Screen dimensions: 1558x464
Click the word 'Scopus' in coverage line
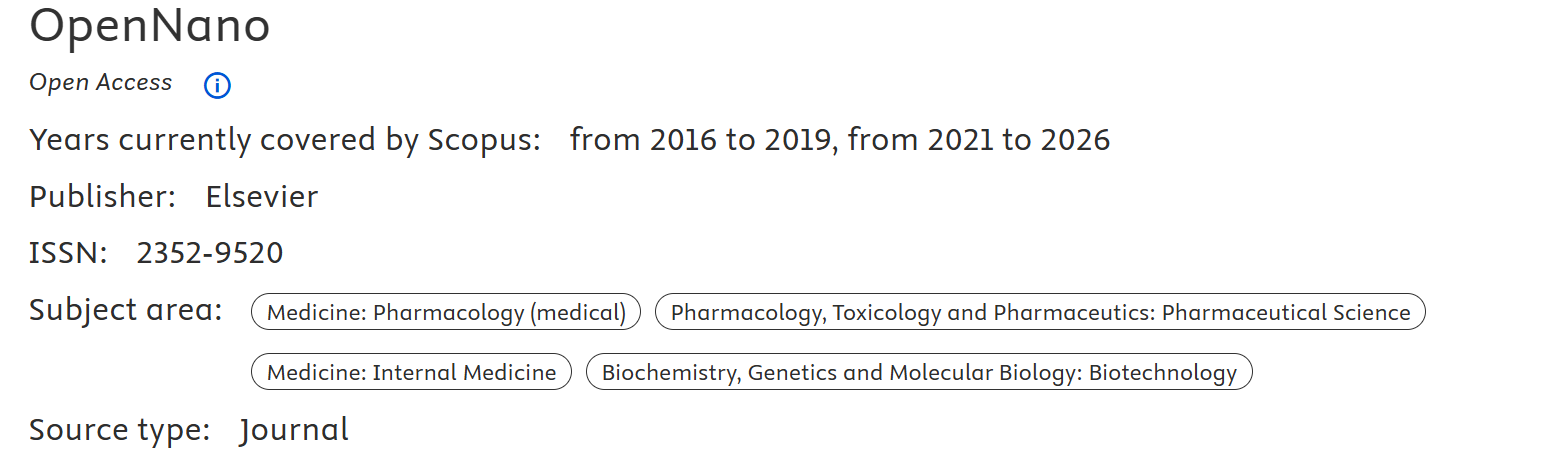[x=484, y=140]
